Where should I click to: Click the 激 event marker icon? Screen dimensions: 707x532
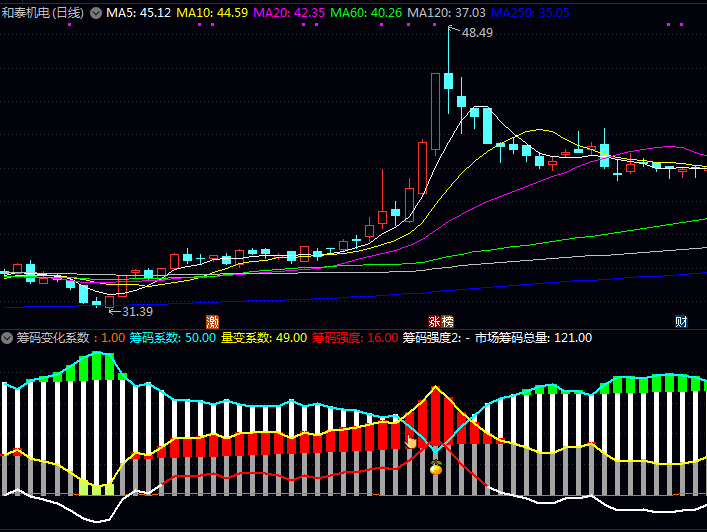212,321
